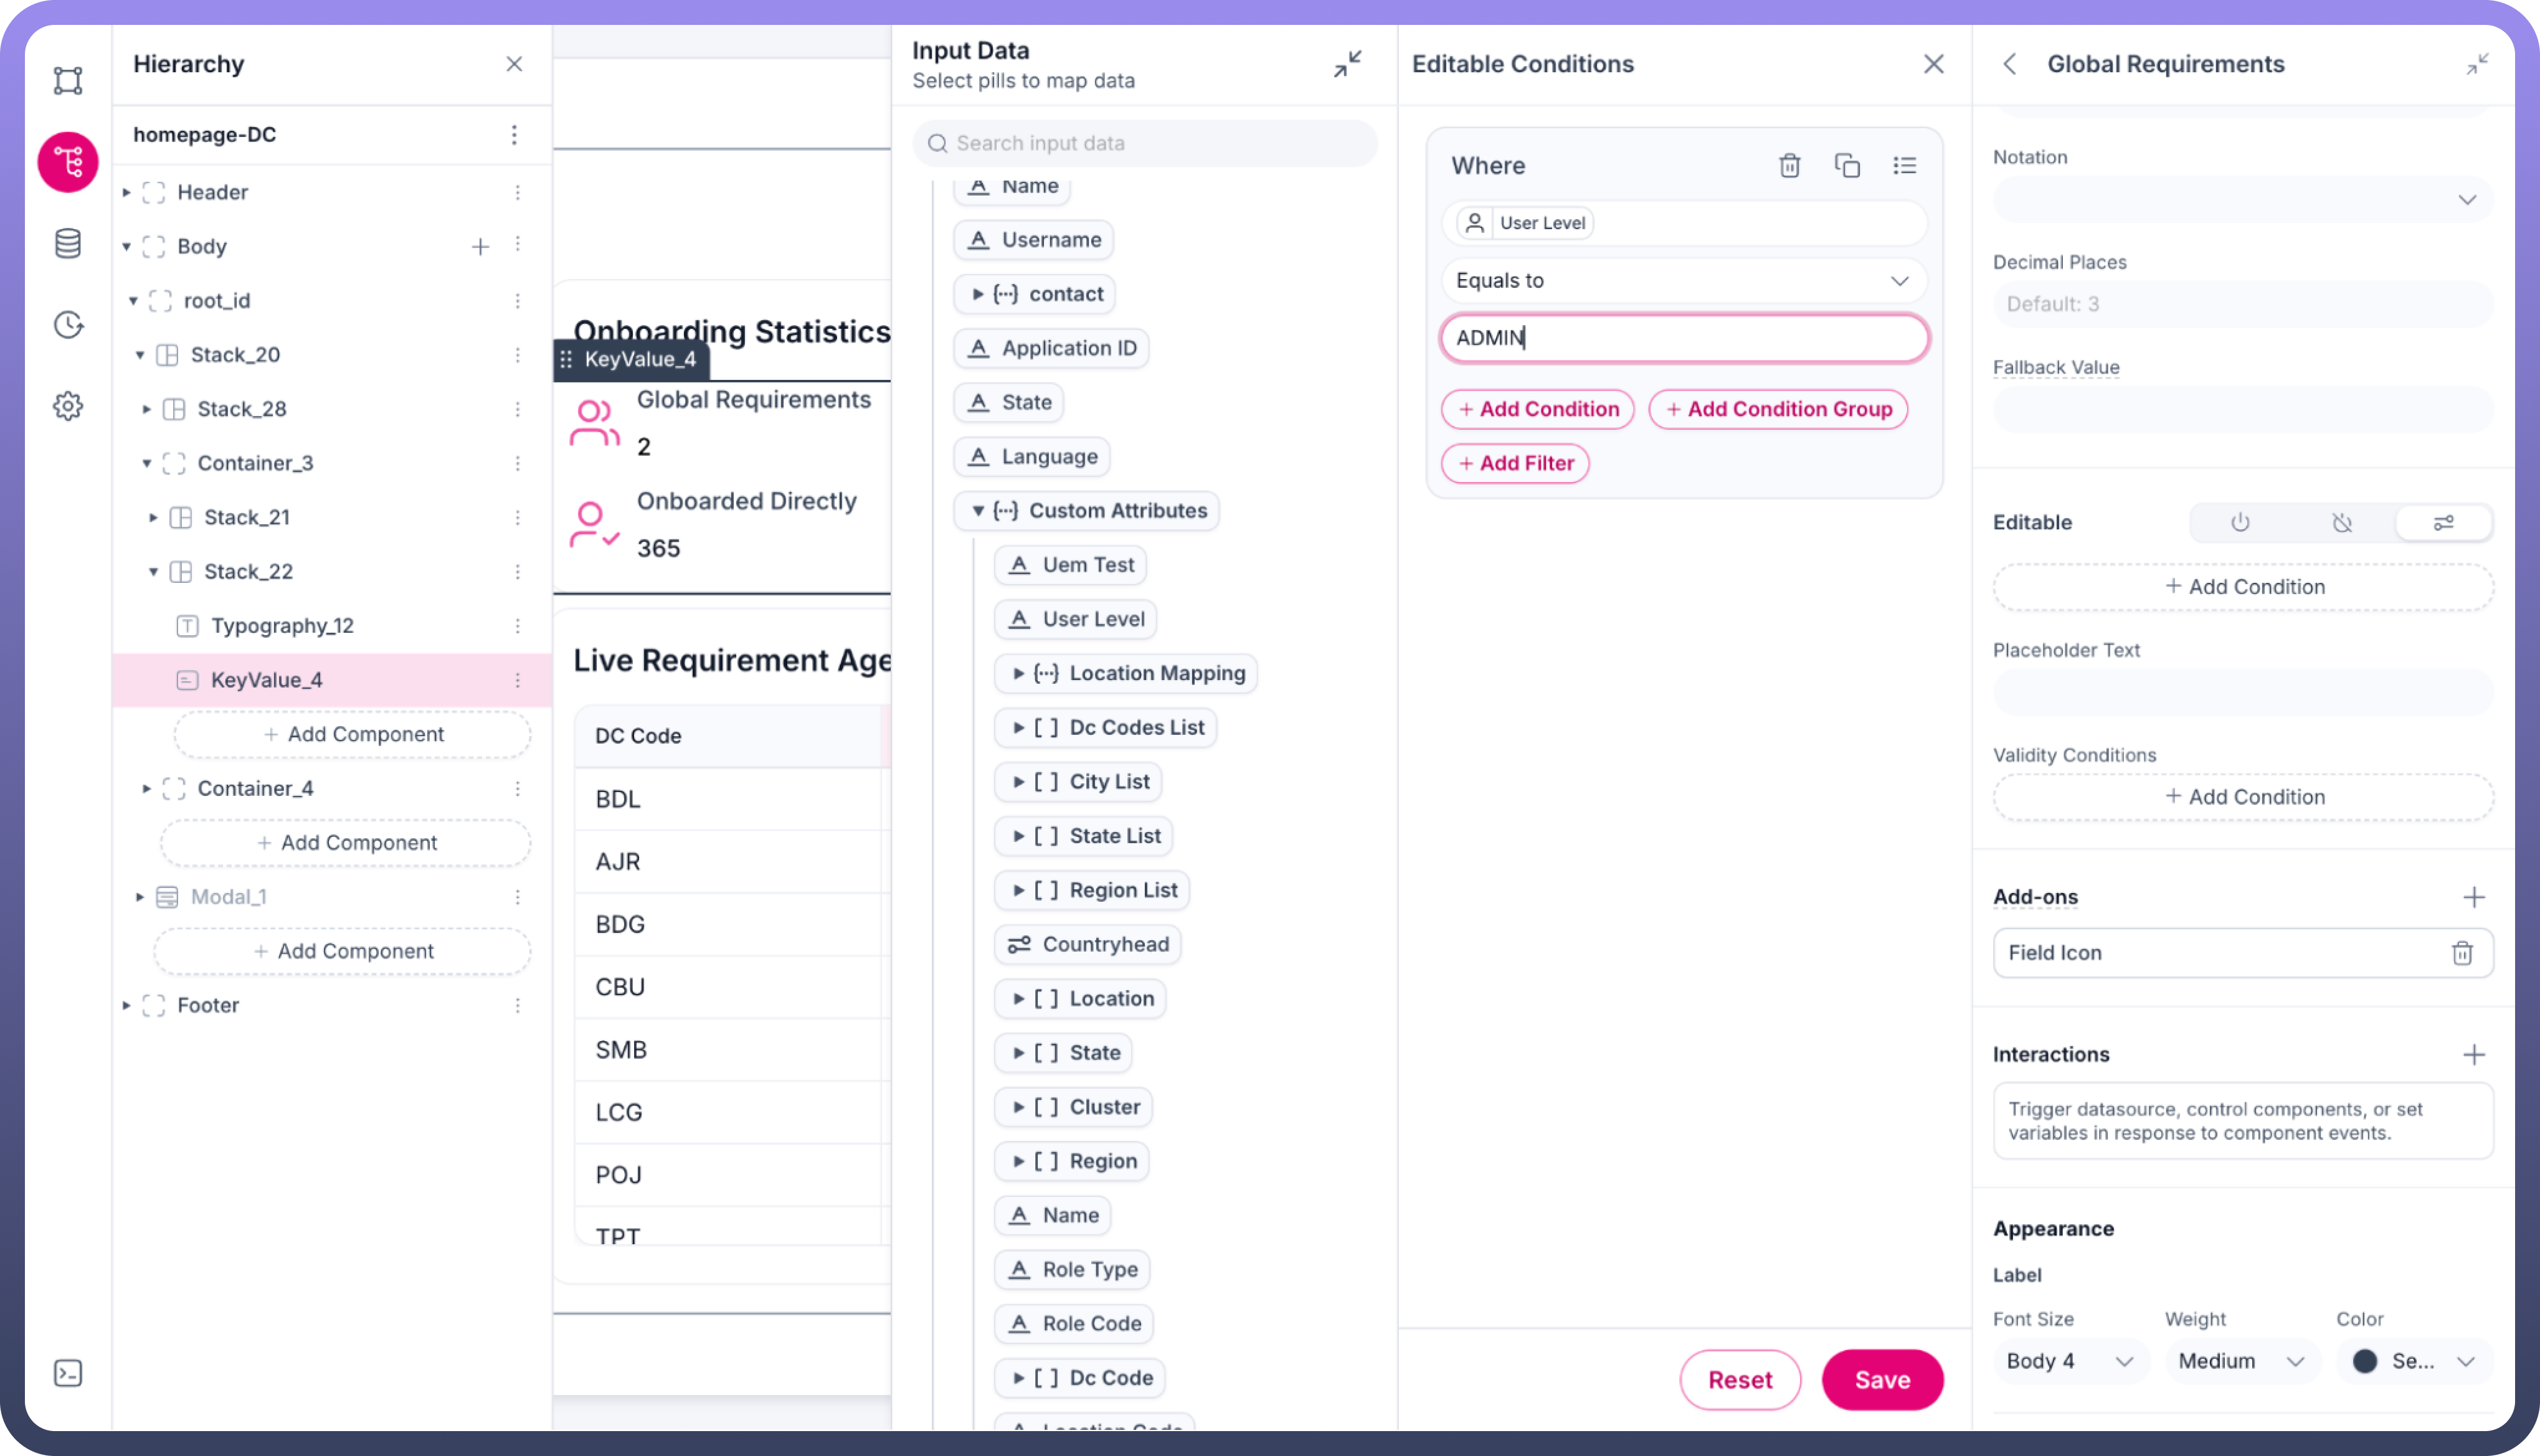Image resolution: width=2540 pixels, height=1456 pixels.
Task: Open the label Color swatch dropdown
Action: 2413,1361
